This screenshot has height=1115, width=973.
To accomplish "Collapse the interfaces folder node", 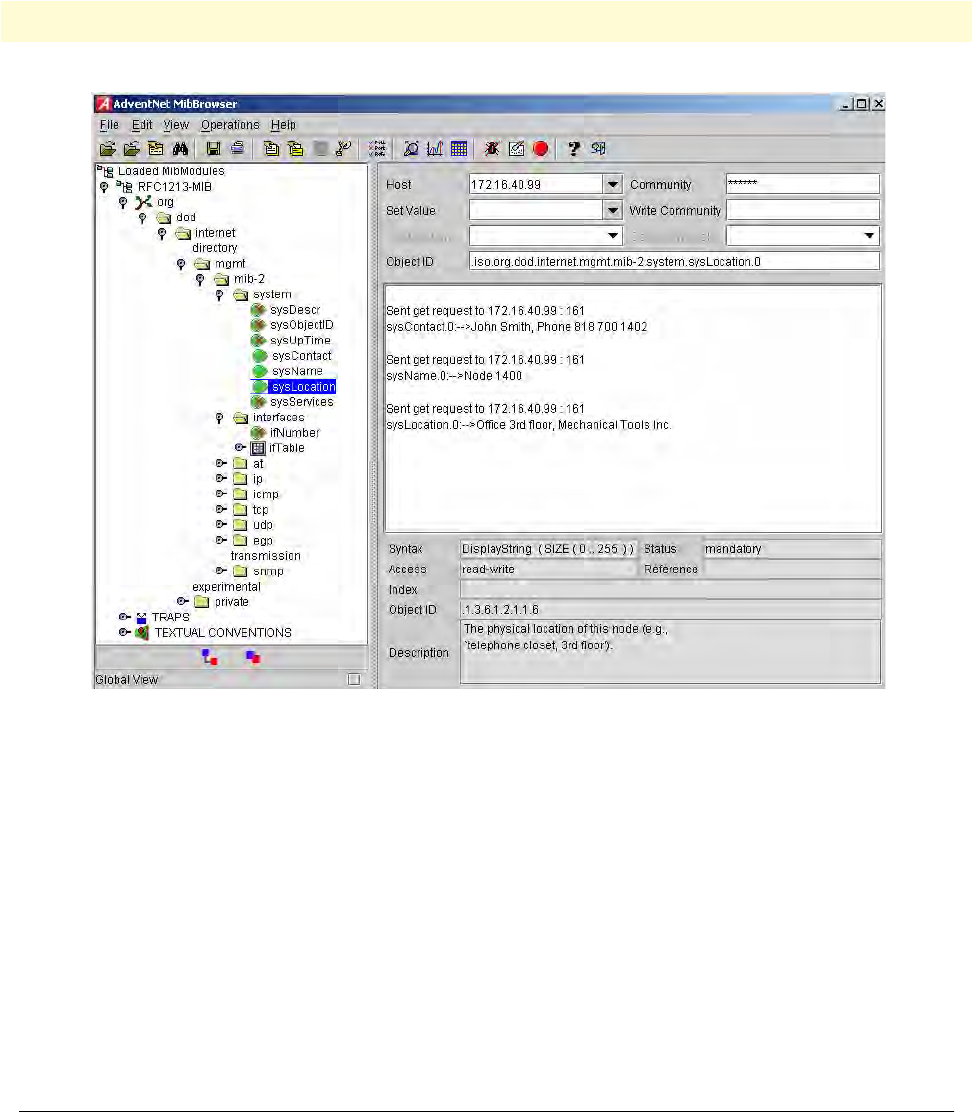I will point(220,418).
